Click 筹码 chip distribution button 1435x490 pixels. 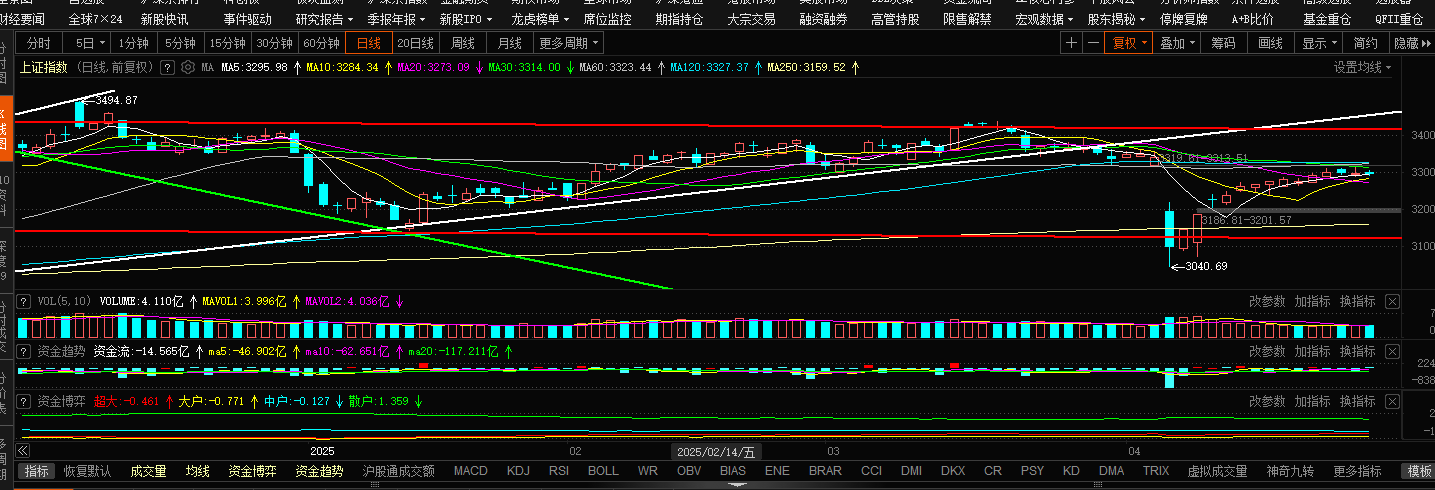[1223, 43]
